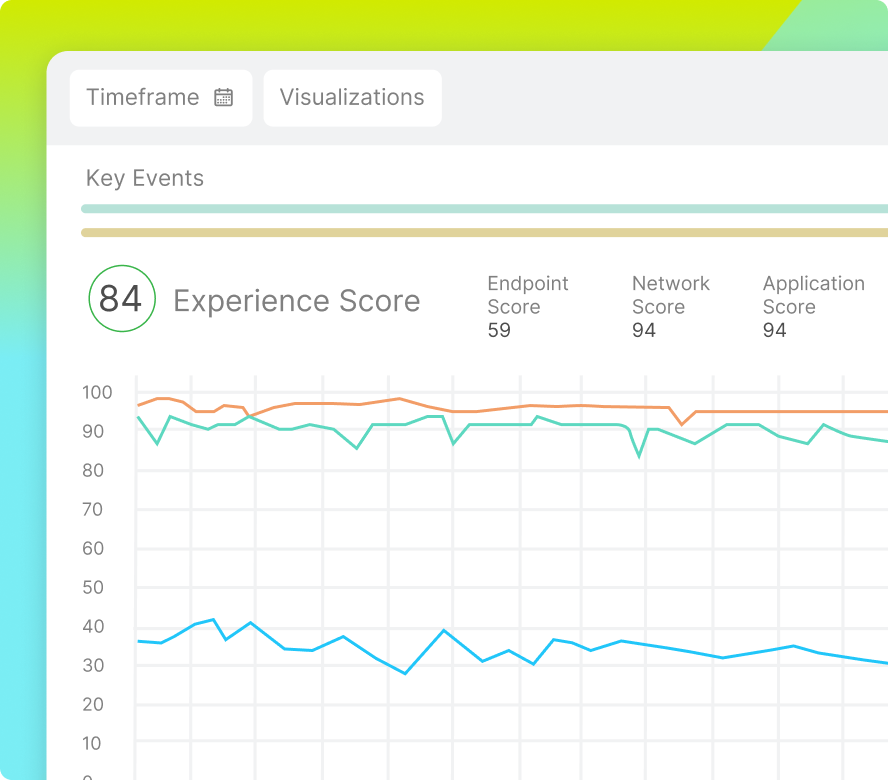Screen dimensions: 888x780
Task: Click the Application Score label
Action: (814, 295)
